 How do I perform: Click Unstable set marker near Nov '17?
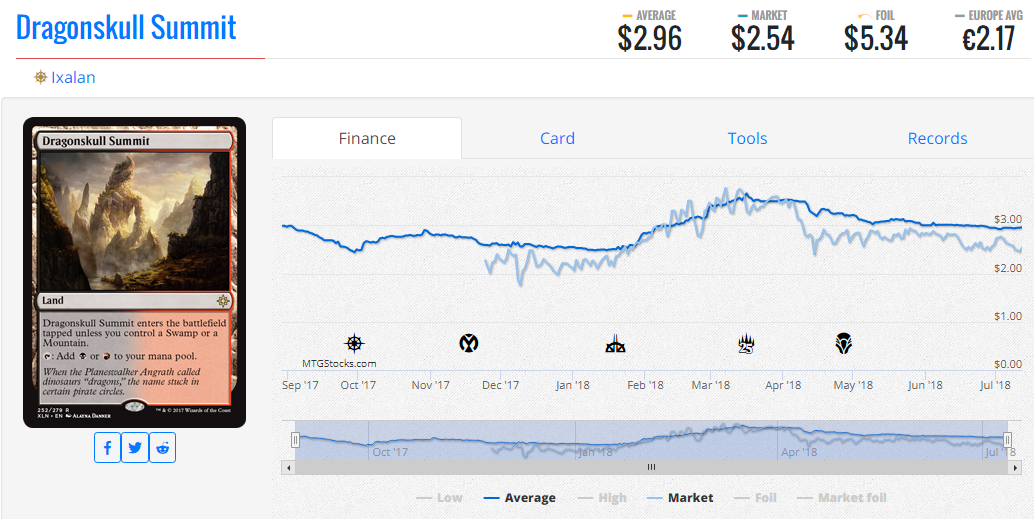click(469, 343)
